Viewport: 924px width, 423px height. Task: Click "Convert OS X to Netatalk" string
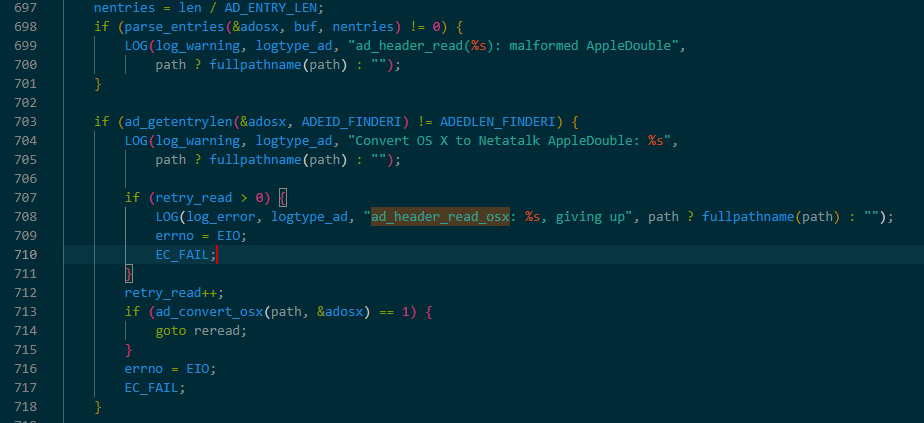[x=450, y=141]
